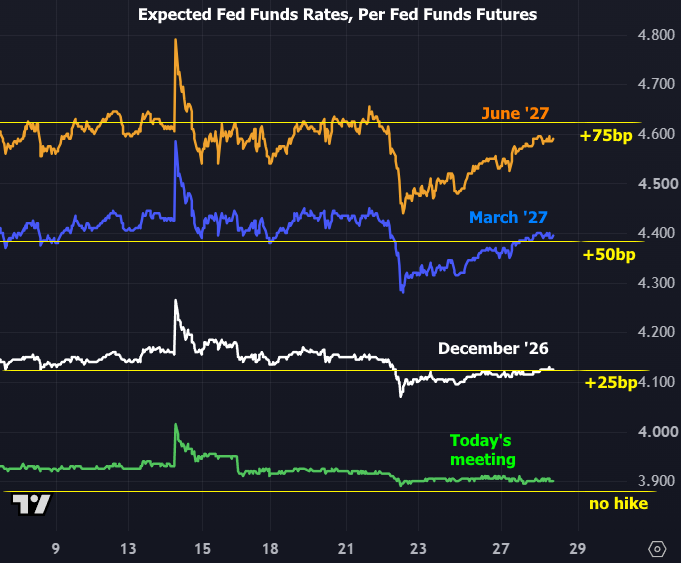
Task: Click the 4.000 price scale label
Action: point(658,432)
